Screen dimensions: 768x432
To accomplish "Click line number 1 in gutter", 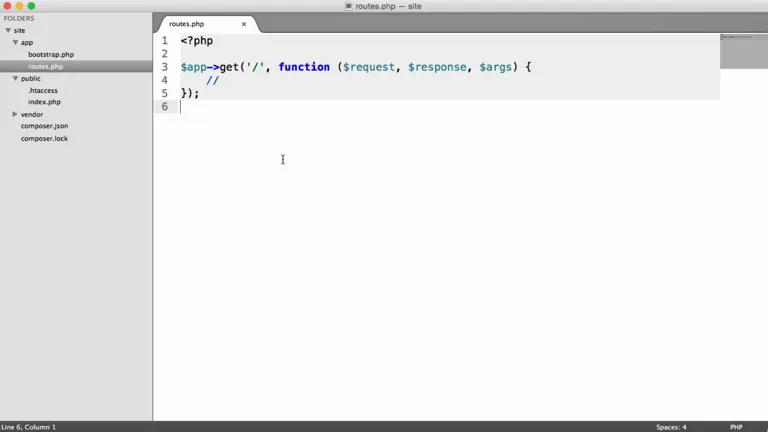I will [165, 41].
